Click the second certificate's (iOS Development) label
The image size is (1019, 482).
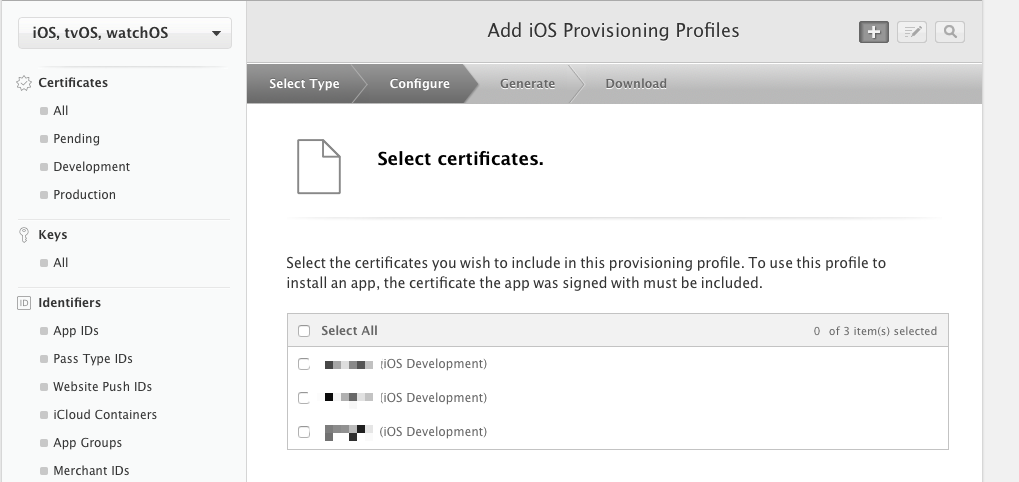coord(433,398)
